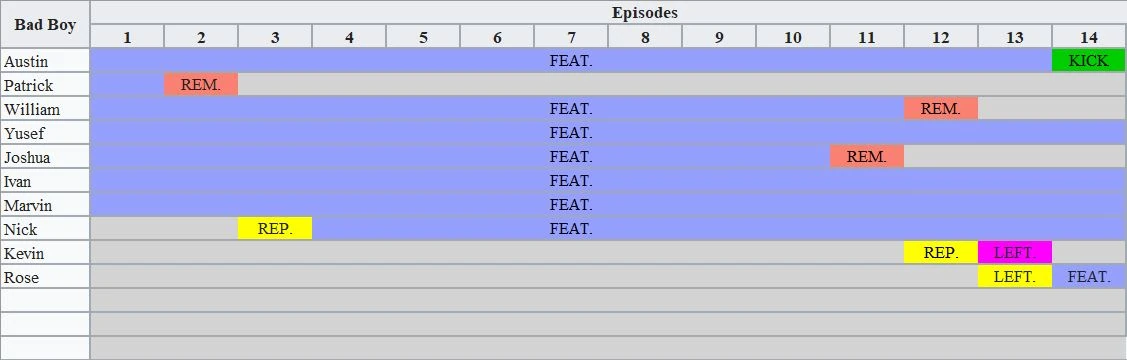The image size is (1127, 360).
Task: Select Joshua's REM. cell in episode 11
Action: tap(866, 157)
